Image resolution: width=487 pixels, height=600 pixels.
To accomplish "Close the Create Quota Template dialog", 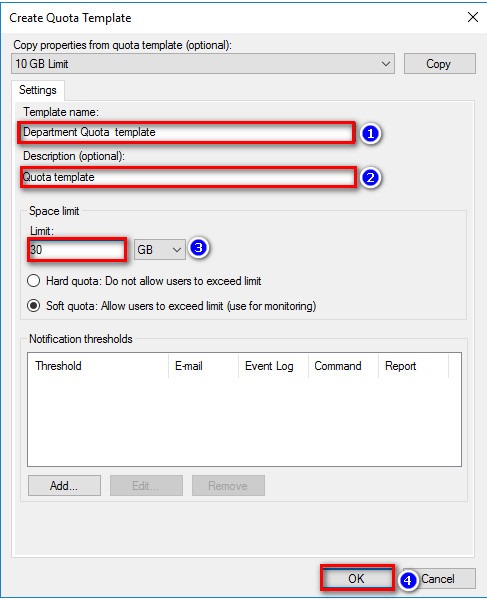I will pyautogui.click(x=473, y=17).
